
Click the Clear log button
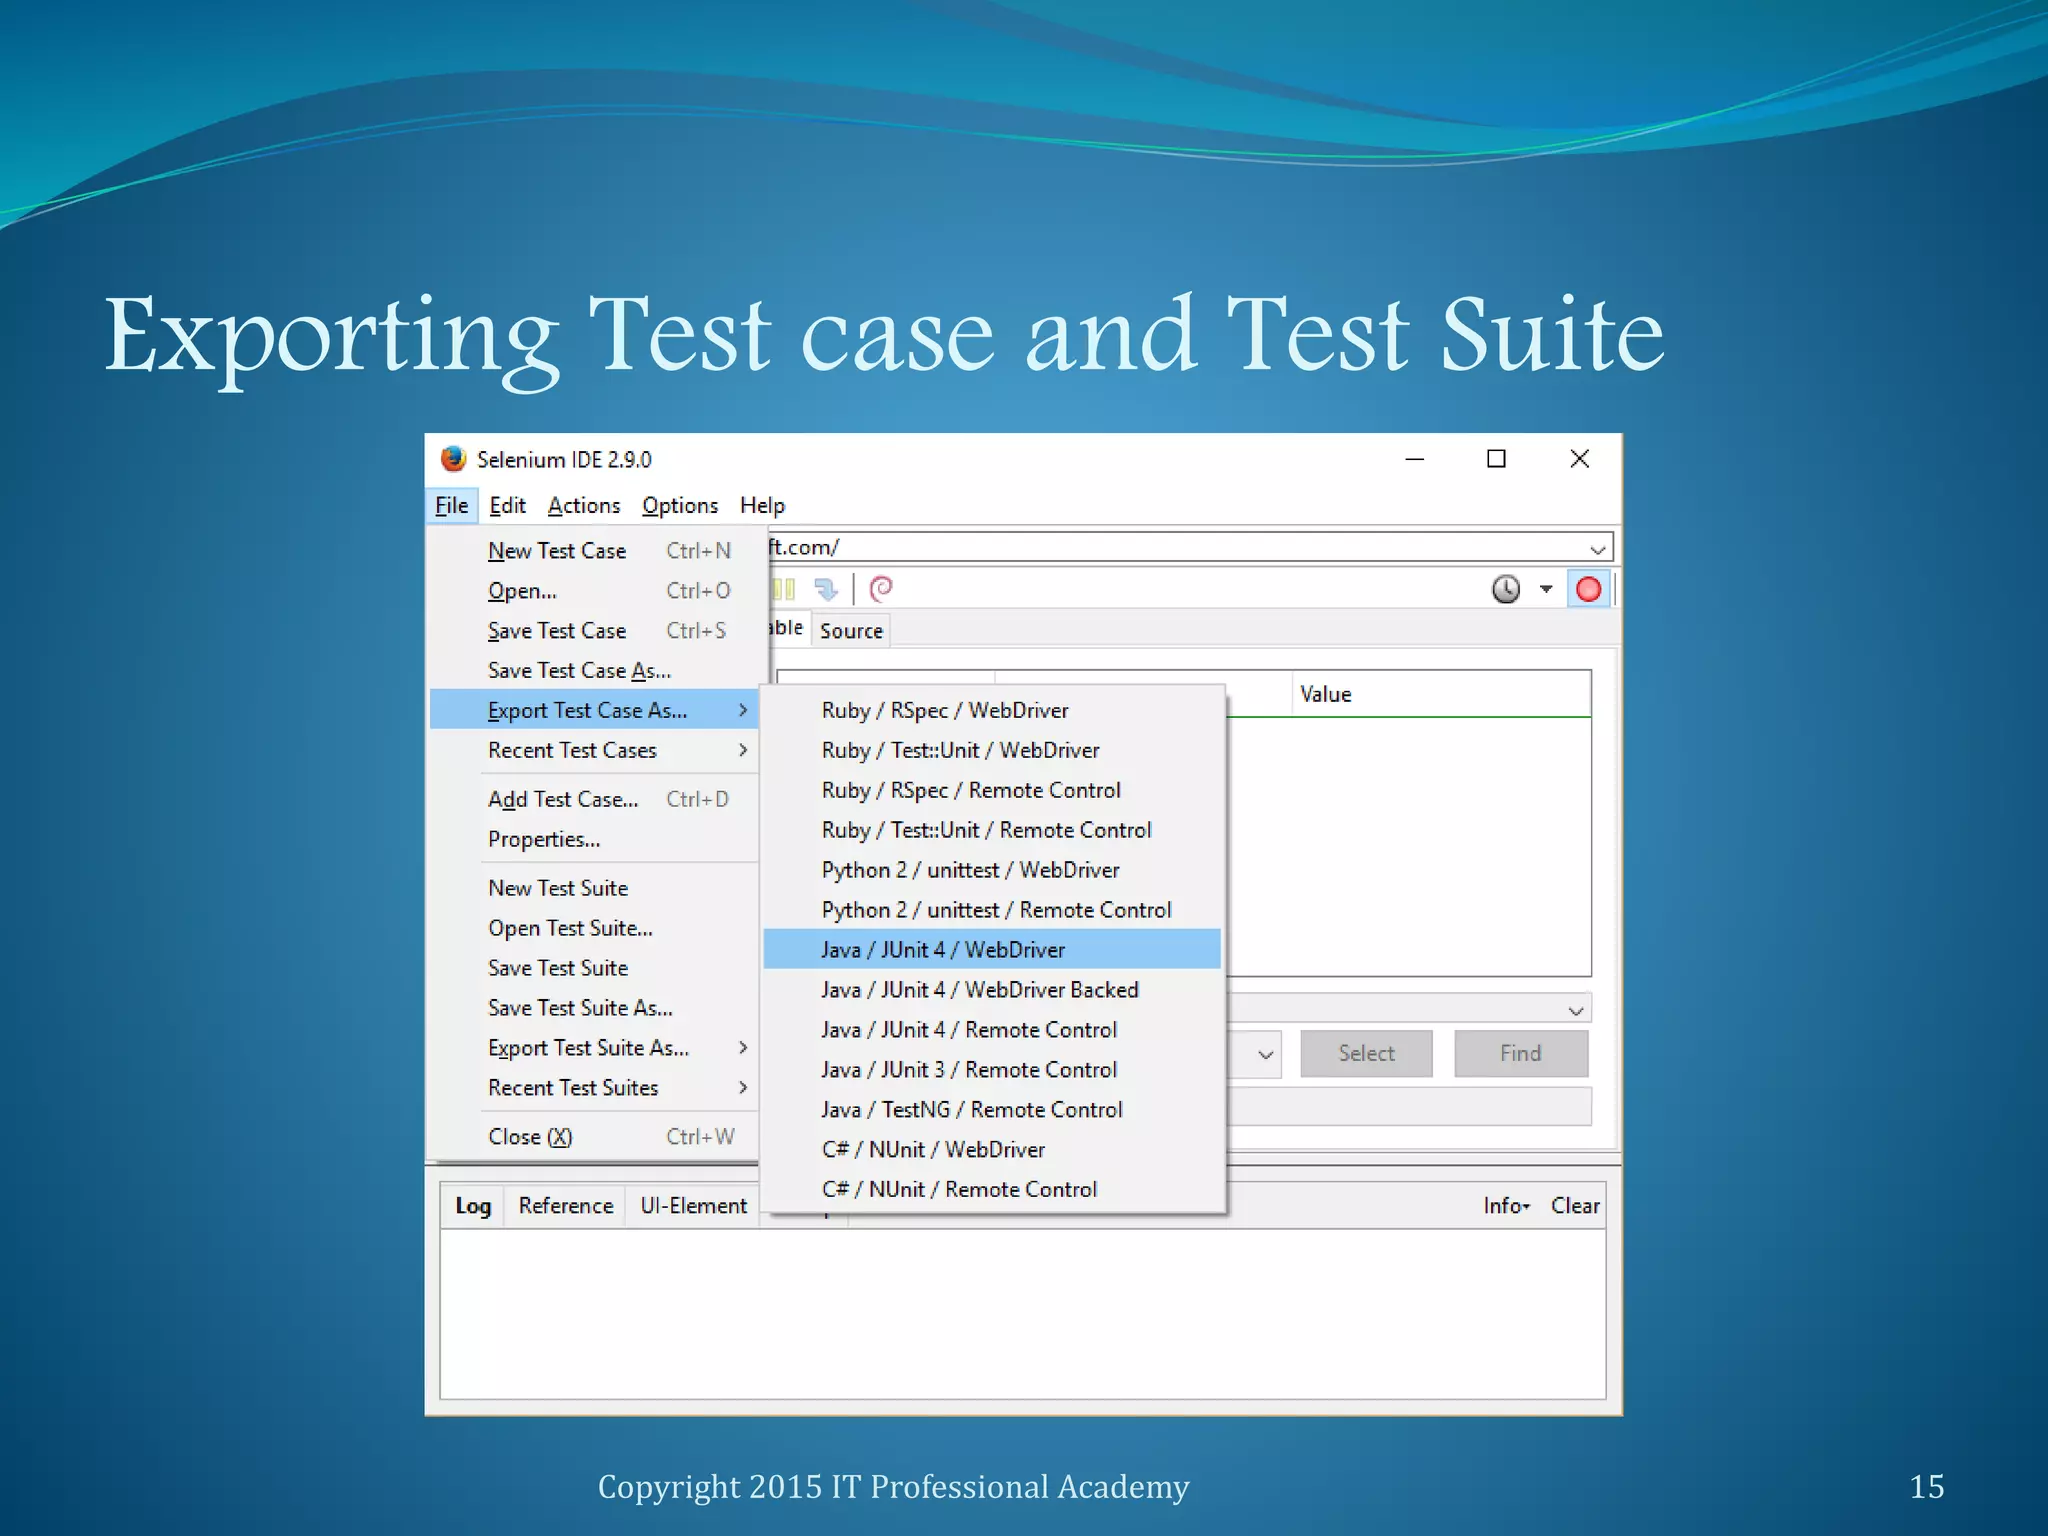click(1575, 1206)
